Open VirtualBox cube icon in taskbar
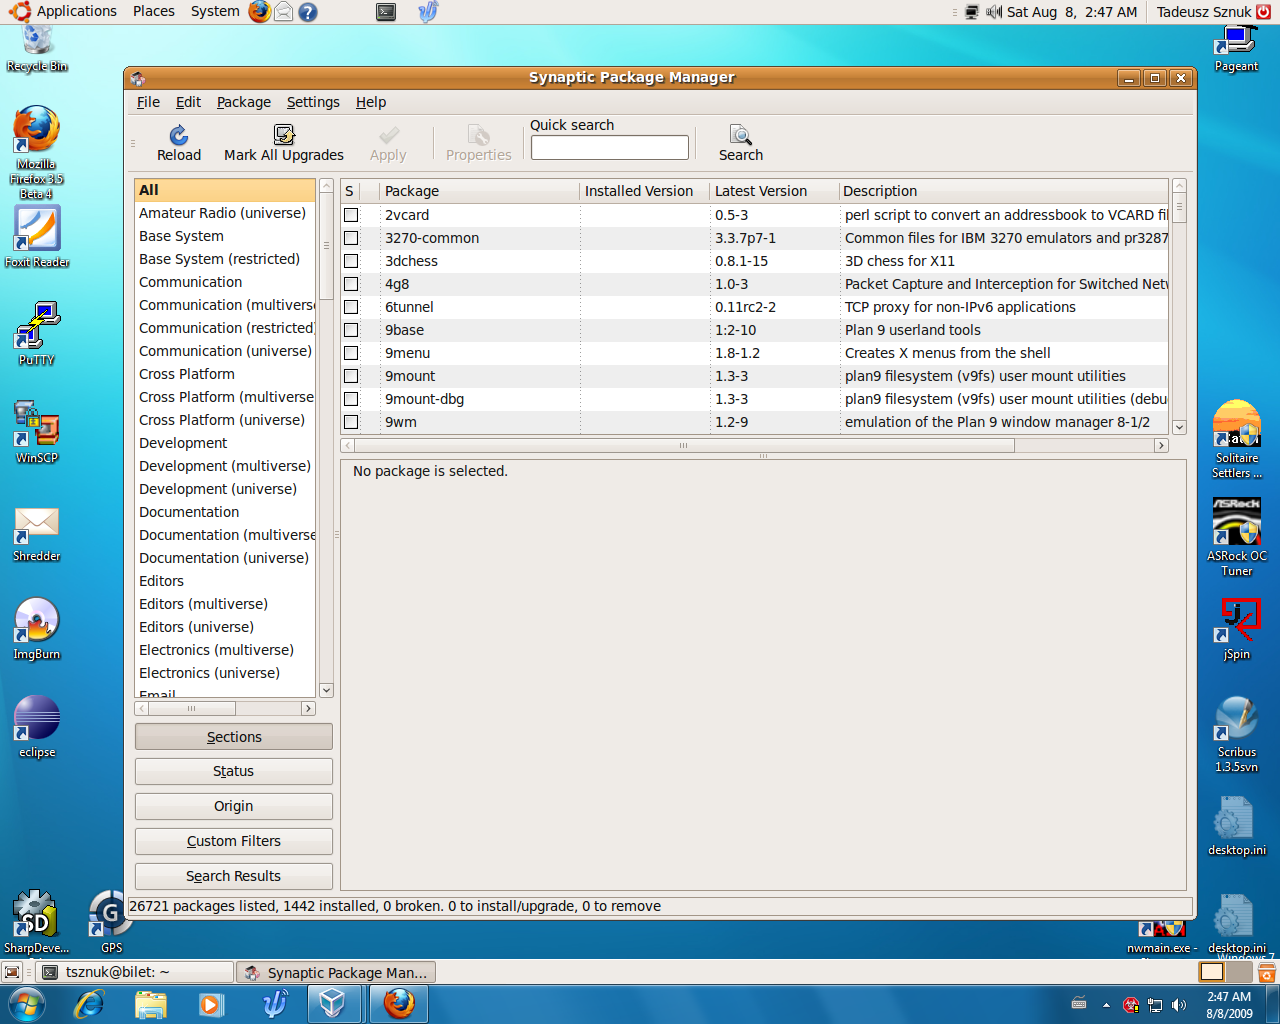This screenshot has height=1024, width=1280. click(332, 1003)
